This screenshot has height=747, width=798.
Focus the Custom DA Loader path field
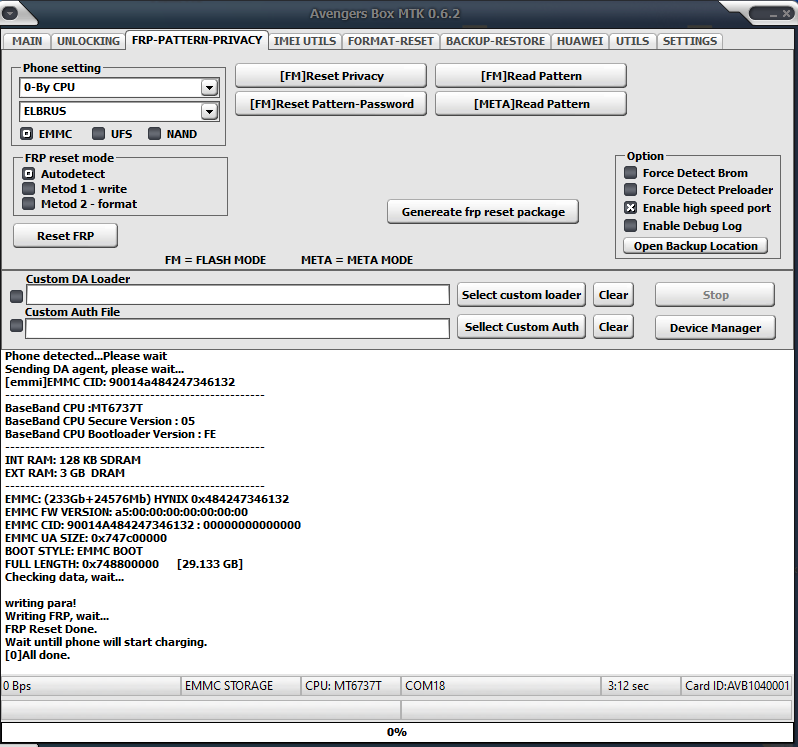coord(238,295)
